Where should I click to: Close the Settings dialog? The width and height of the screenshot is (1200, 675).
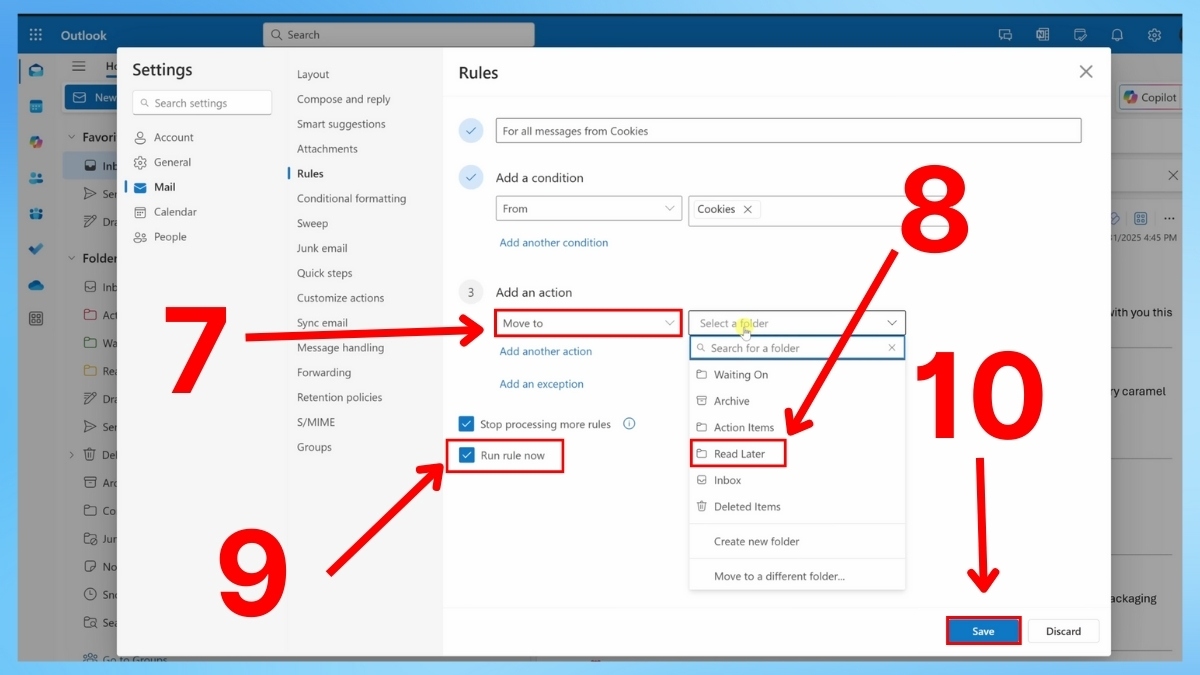[1086, 72]
